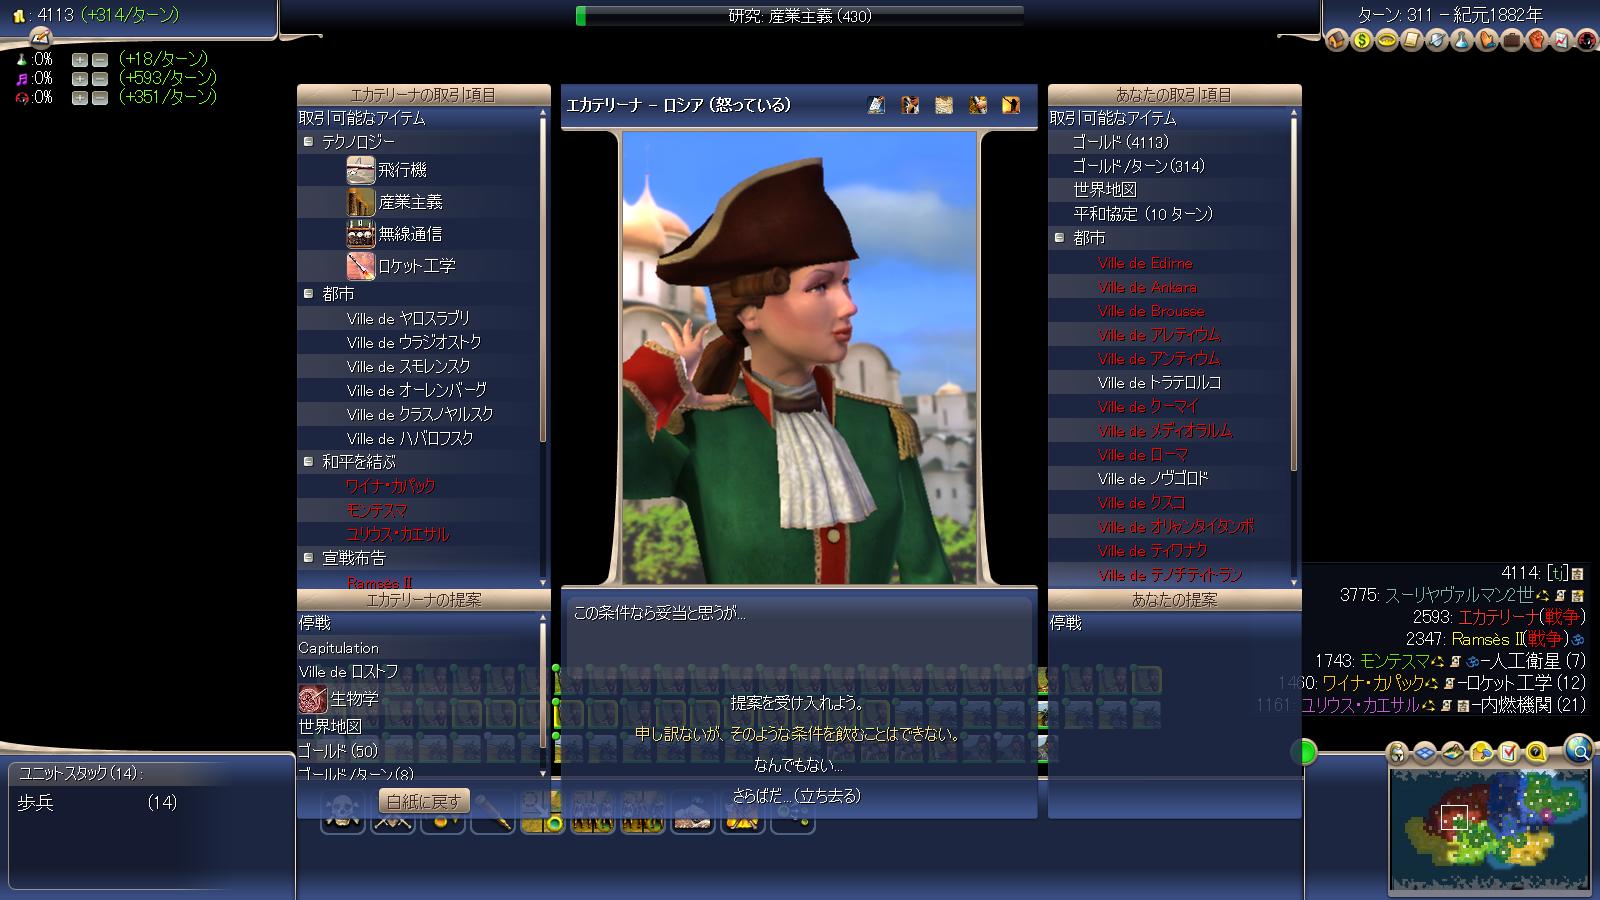Select the 産業主義 technology icon
The image size is (1600, 900).
pyautogui.click(x=361, y=202)
